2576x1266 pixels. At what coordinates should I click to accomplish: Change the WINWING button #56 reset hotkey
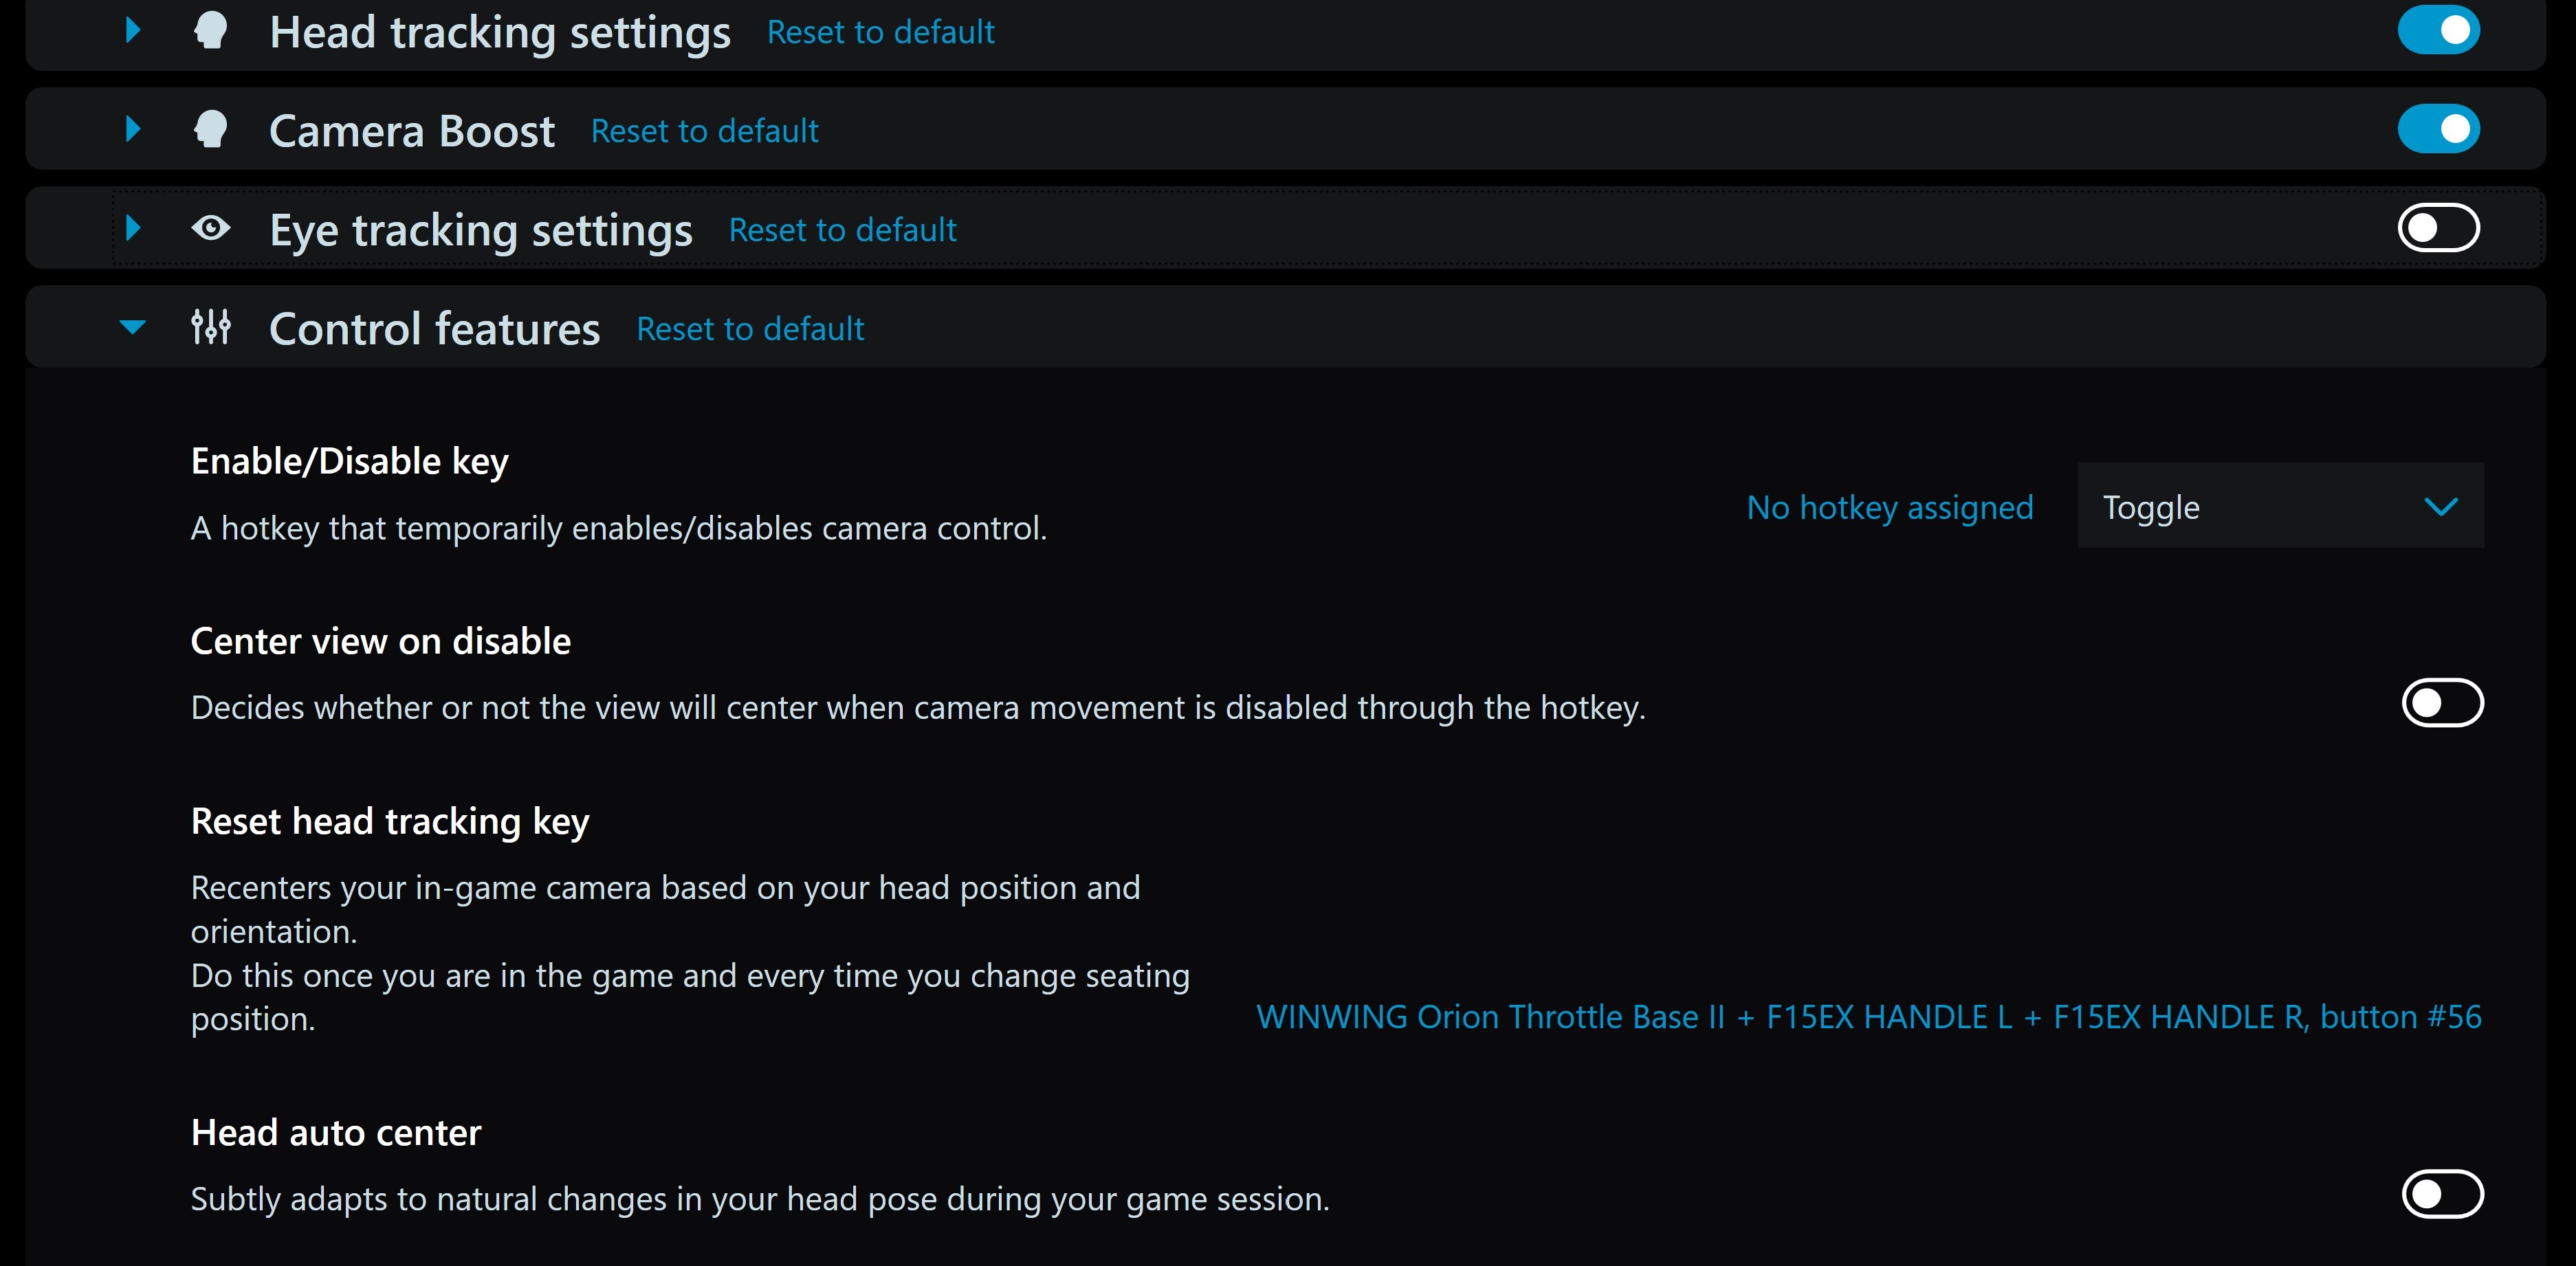pos(1869,1017)
